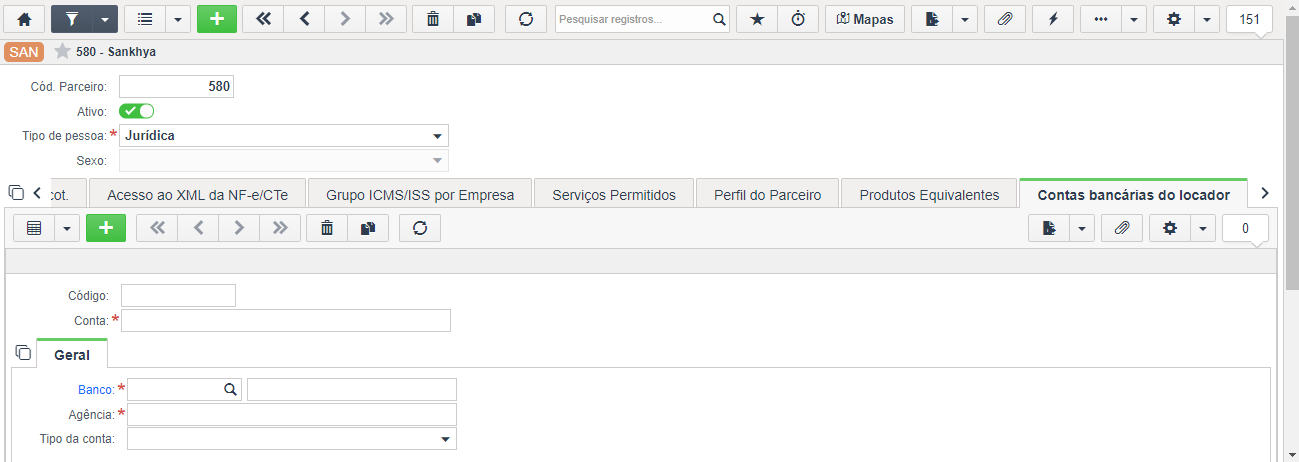The height and width of the screenshot is (462, 1299).
Task: Add a new bank account with green plus
Action: pyautogui.click(x=106, y=228)
